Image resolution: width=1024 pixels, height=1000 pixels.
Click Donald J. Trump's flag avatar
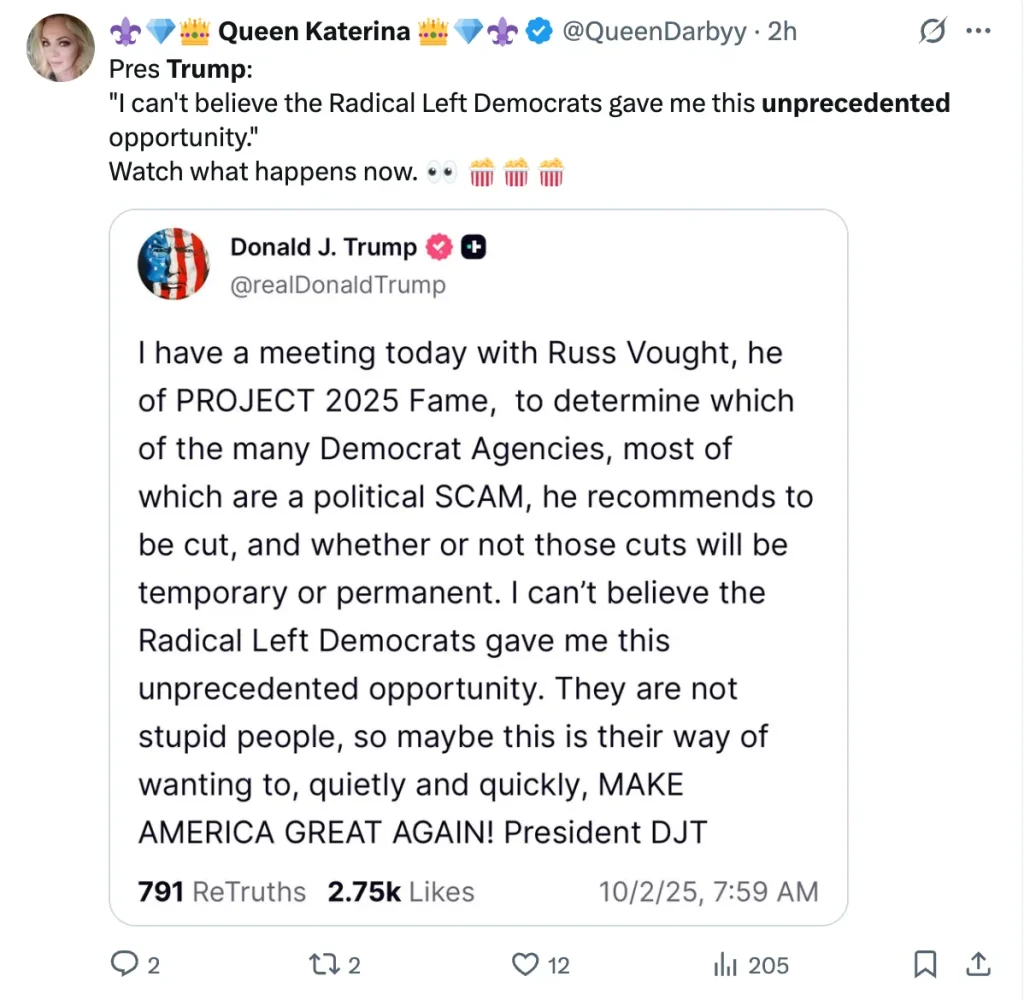[x=173, y=264]
